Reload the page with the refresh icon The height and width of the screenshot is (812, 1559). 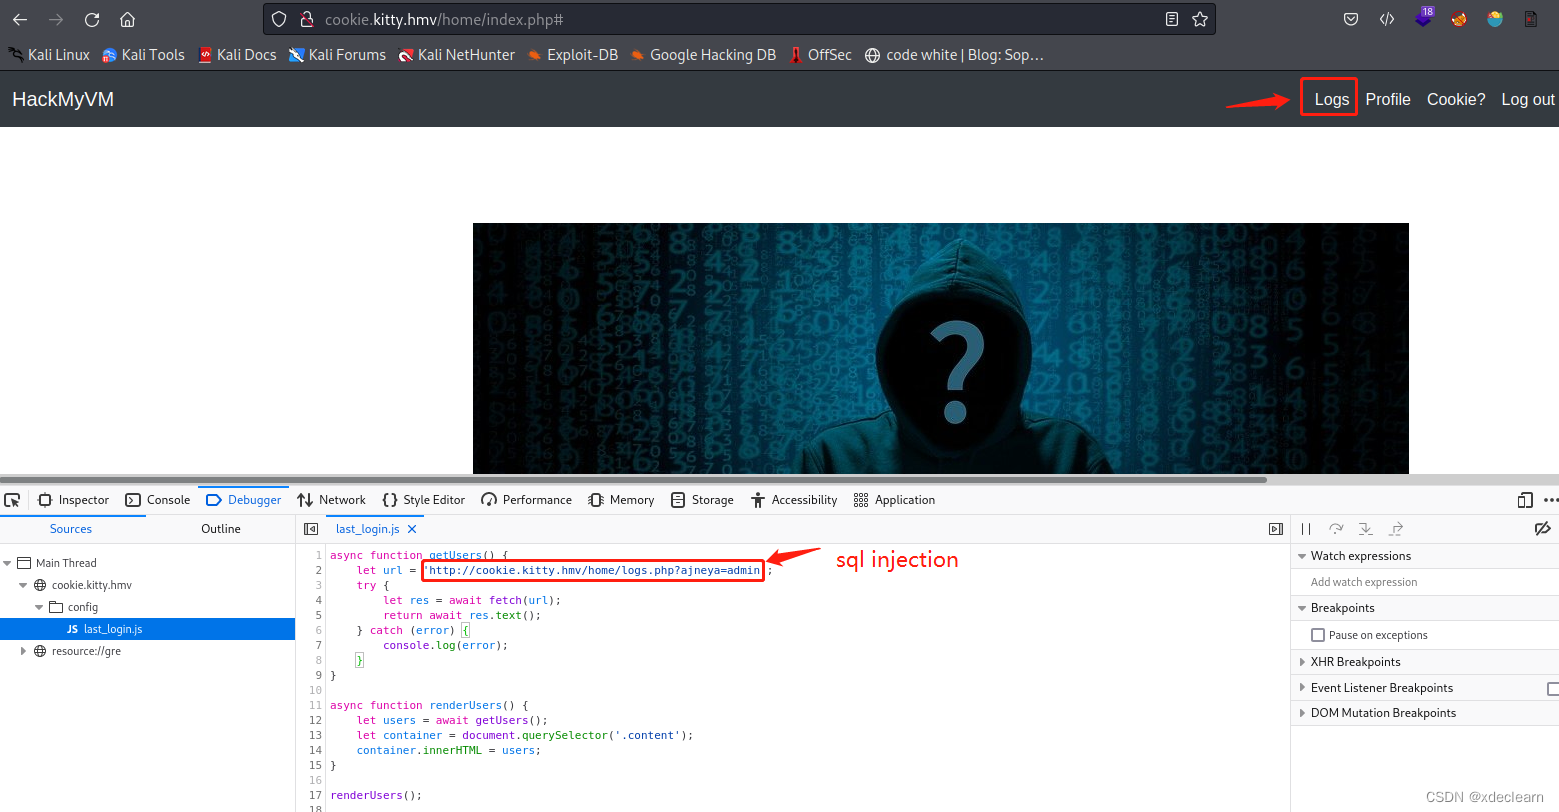click(x=92, y=19)
